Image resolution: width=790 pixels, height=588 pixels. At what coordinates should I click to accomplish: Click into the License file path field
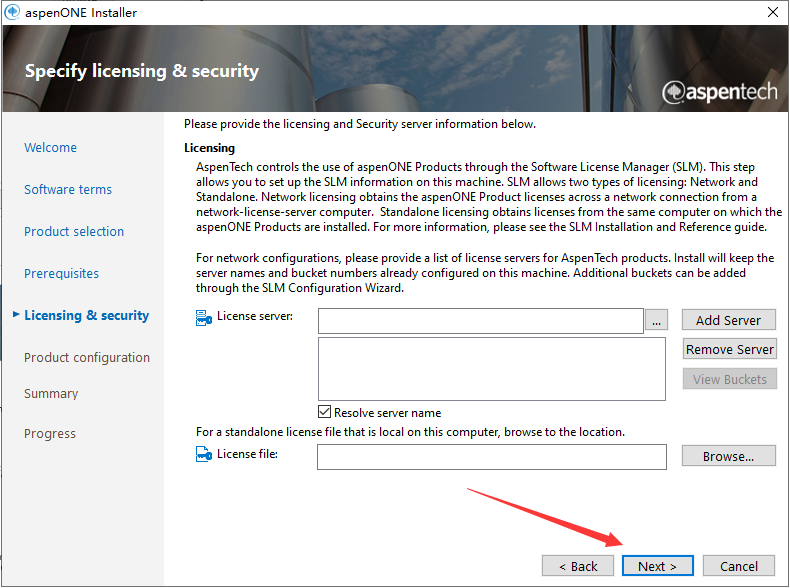coord(491,457)
